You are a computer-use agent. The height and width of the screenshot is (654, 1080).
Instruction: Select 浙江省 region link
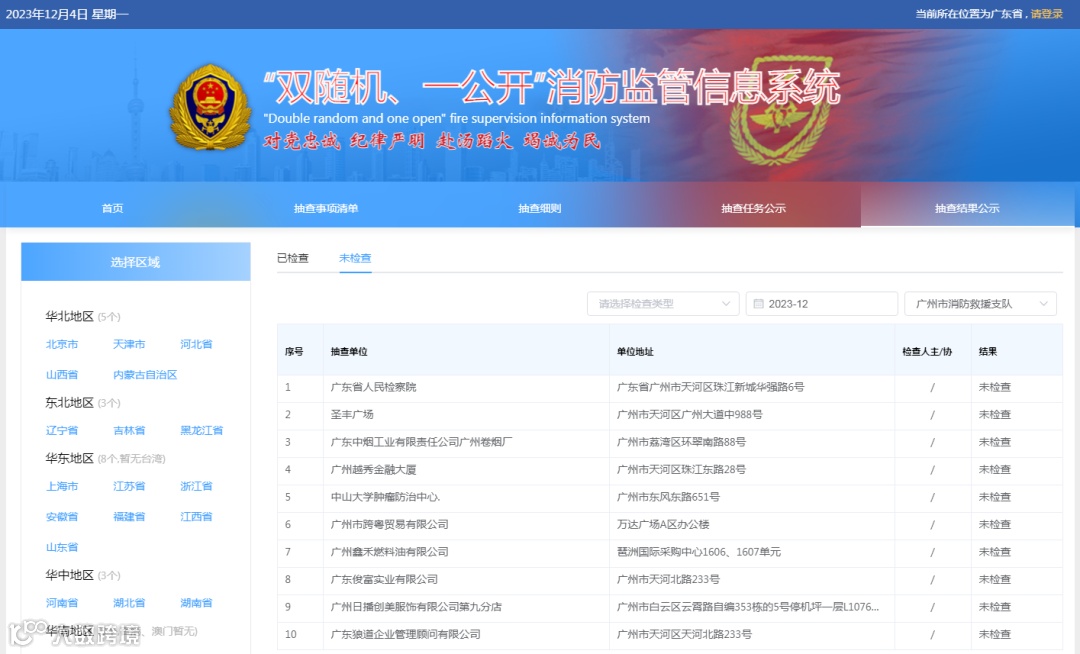pos(196,486)
